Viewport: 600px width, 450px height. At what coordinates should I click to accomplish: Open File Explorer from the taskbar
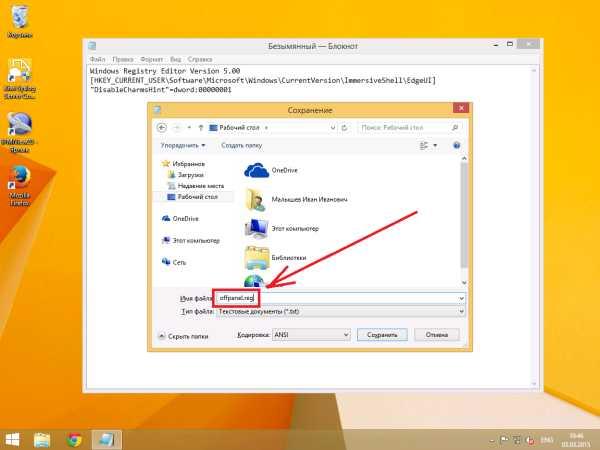pos(42,440)
